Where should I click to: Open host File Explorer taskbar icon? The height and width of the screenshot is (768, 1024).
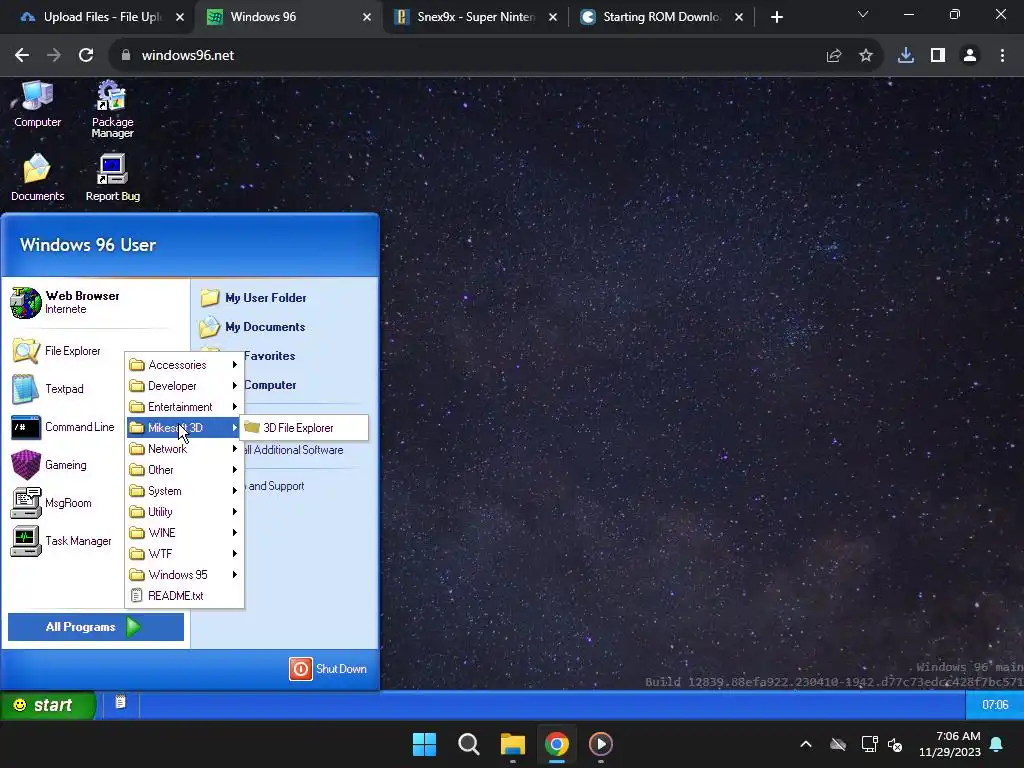click(513, 744)
